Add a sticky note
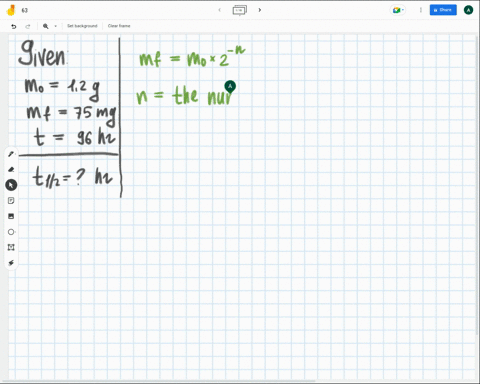This screenshot has height=384, width=480. [11, 201]
